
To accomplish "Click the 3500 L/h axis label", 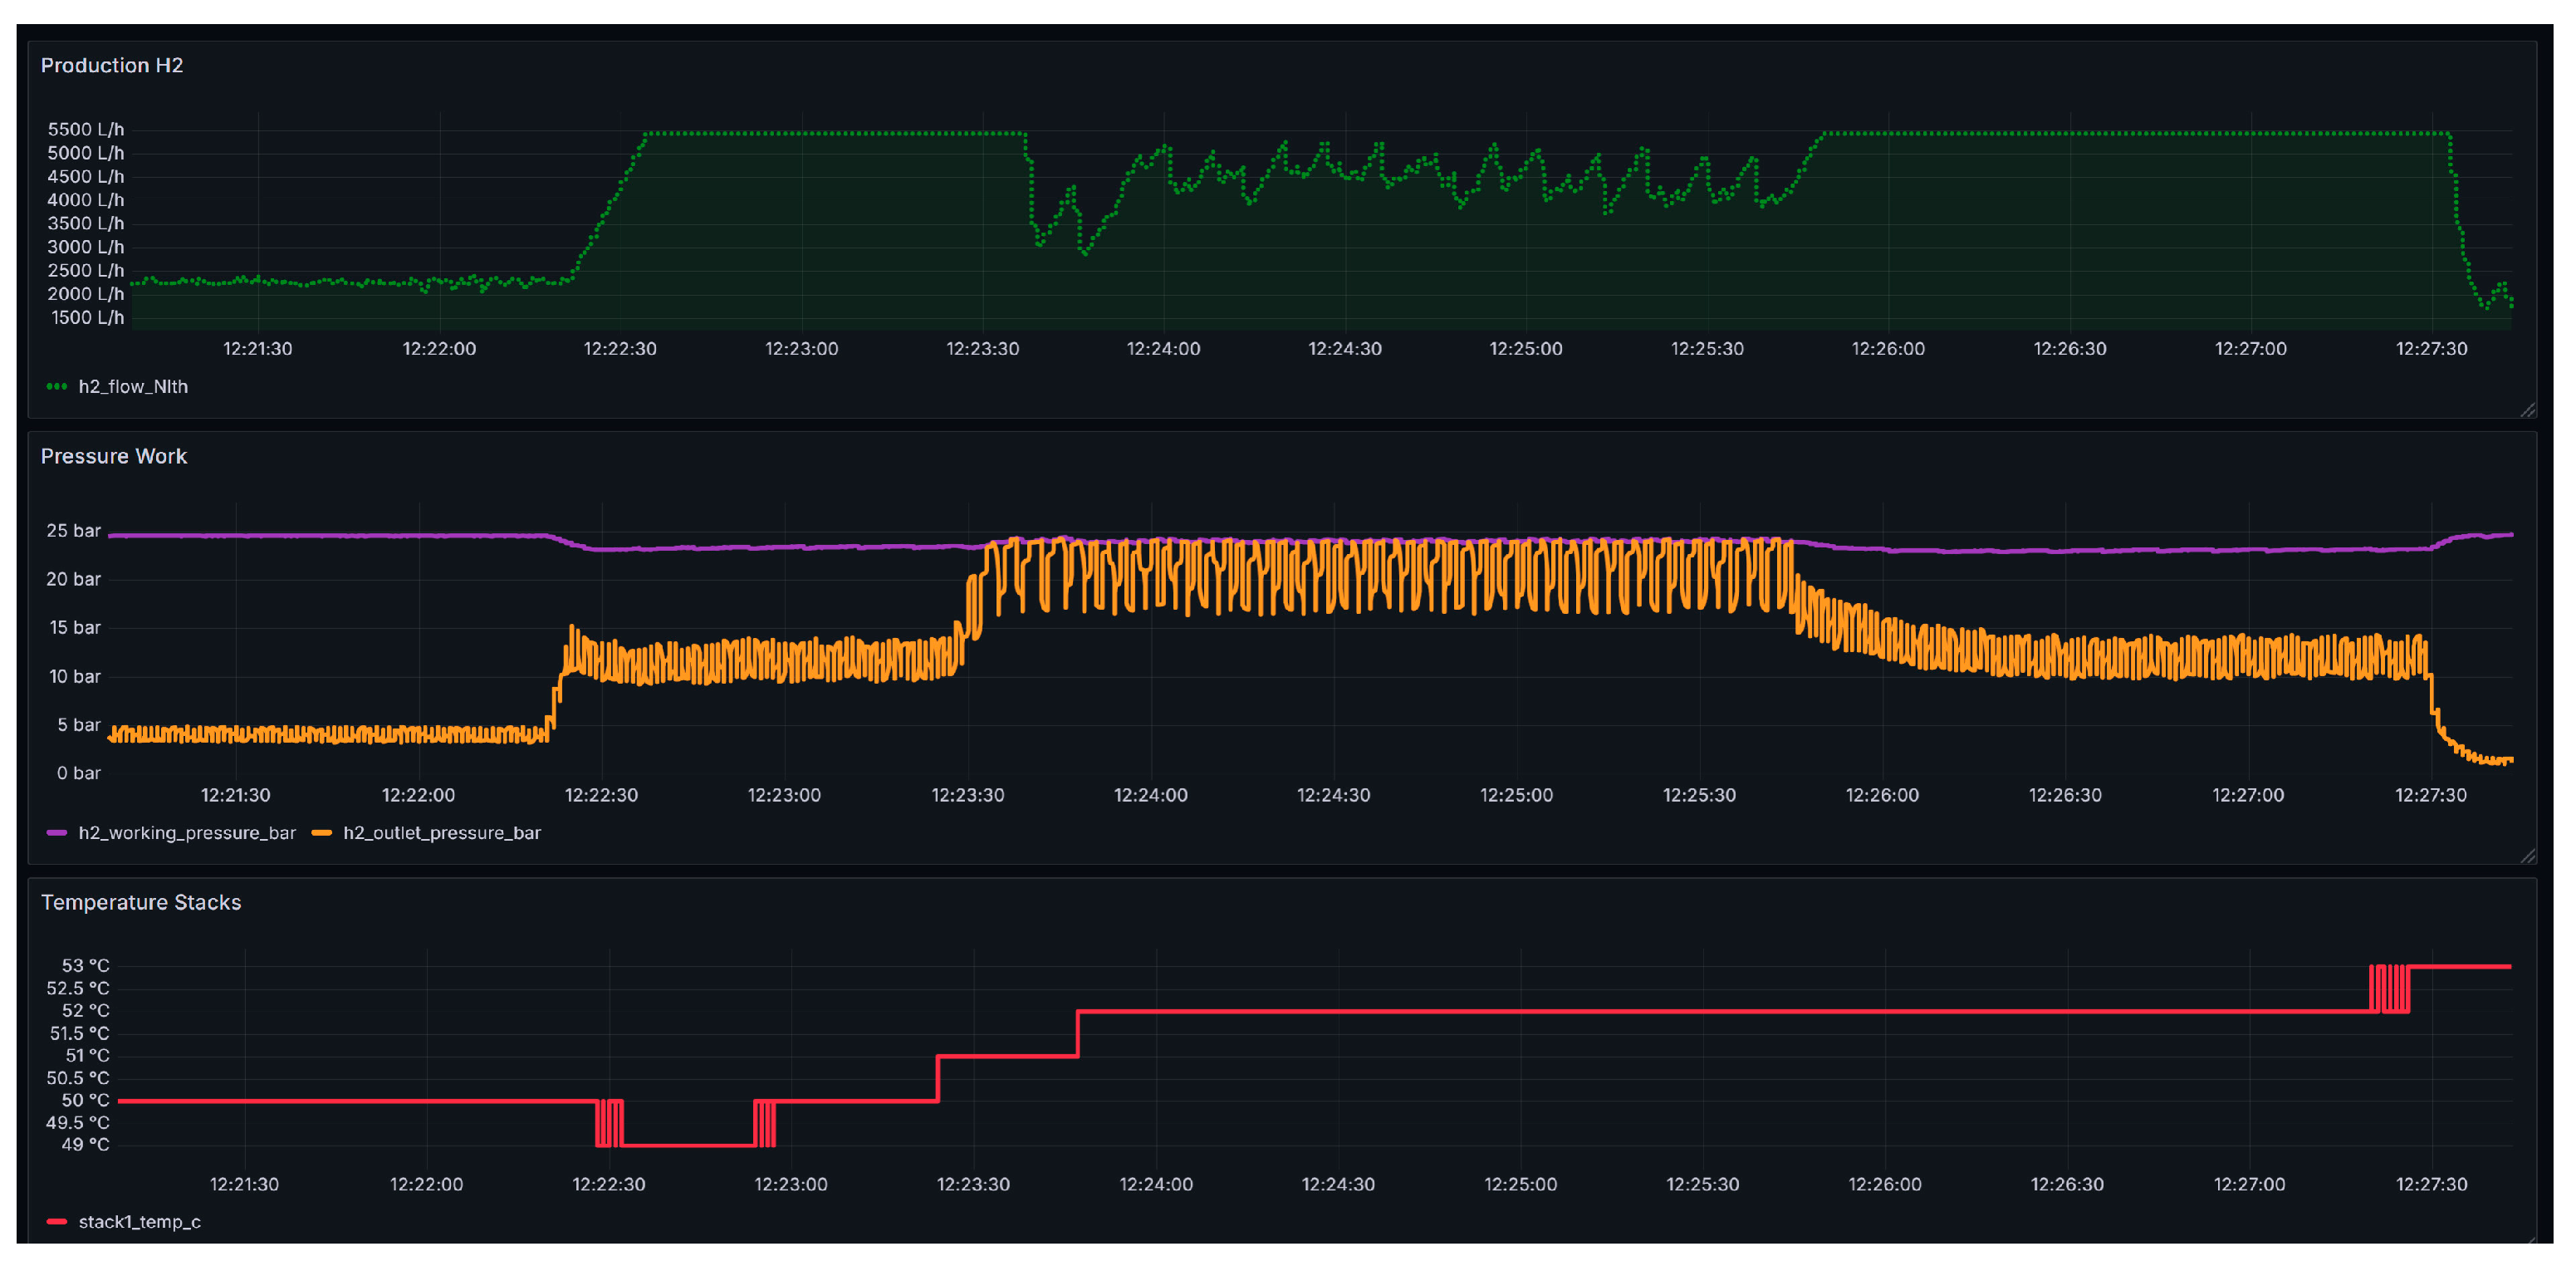I will [86, 223].
